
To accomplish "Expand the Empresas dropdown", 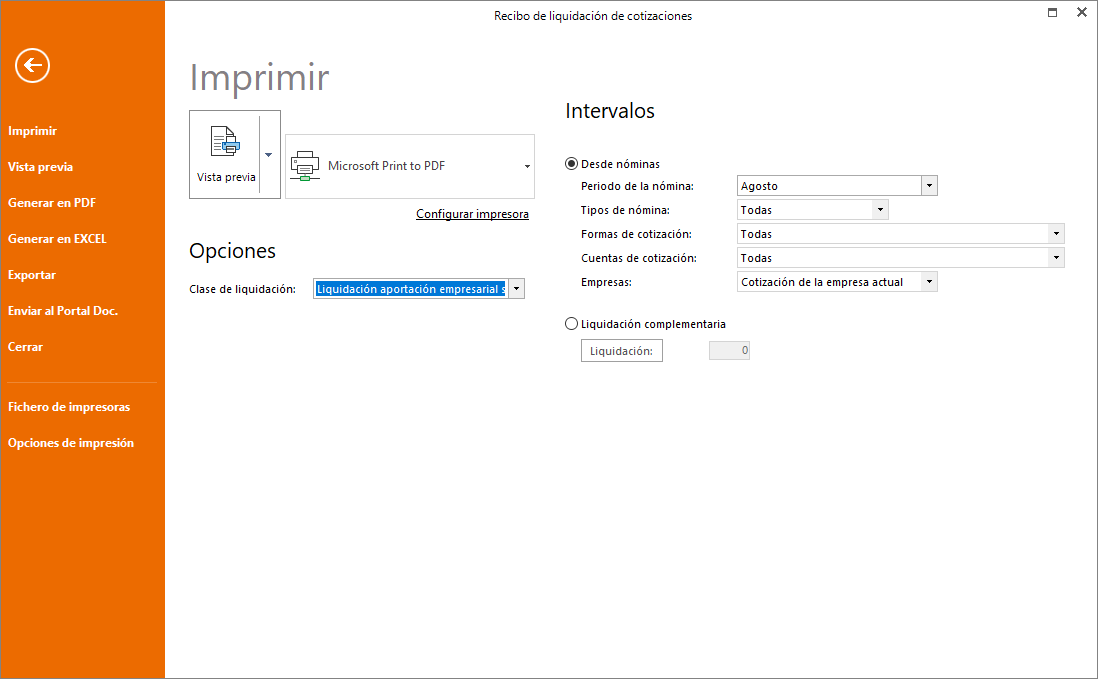I will point(929,281).
